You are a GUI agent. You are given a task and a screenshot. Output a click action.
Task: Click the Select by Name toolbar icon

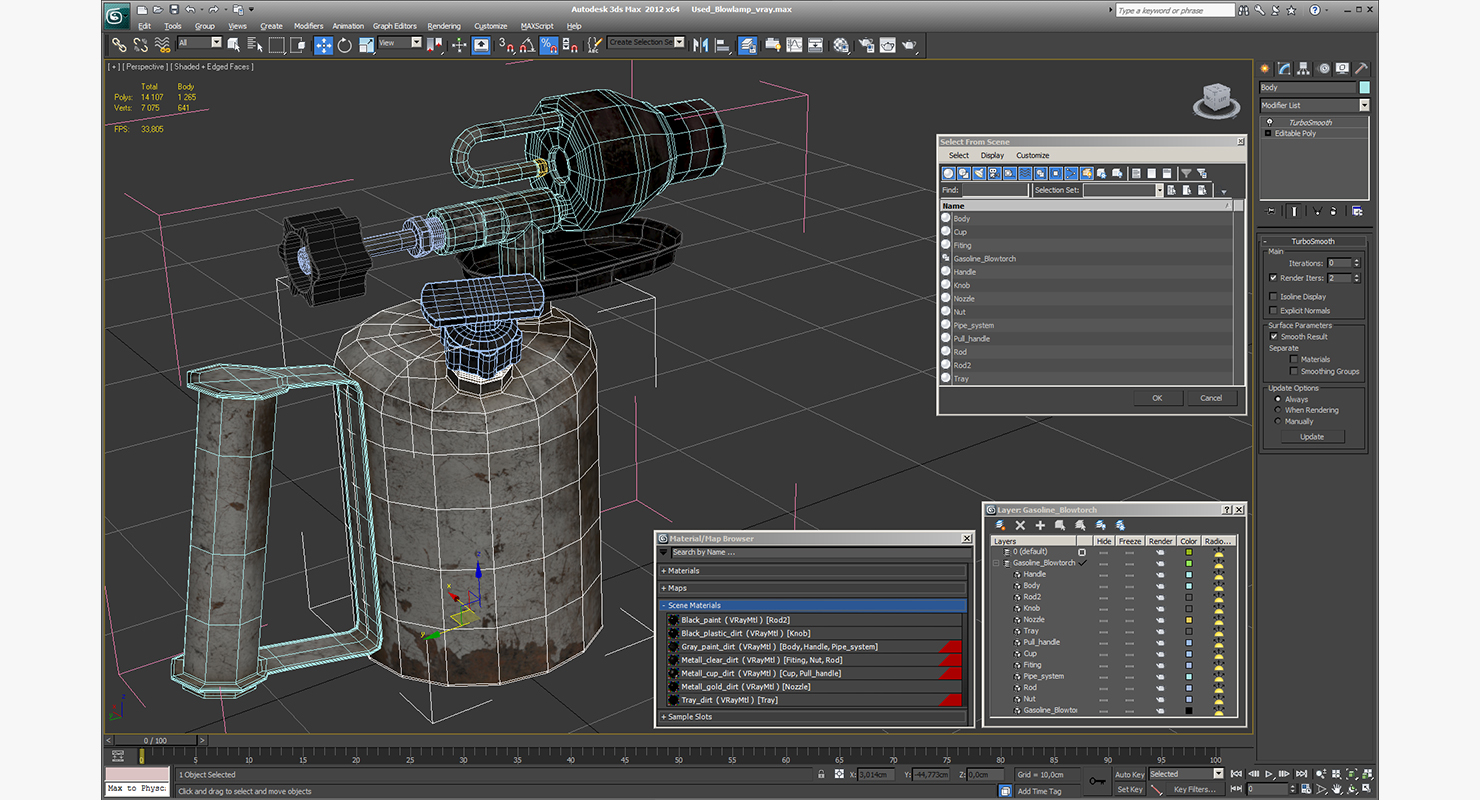(254, 45)
